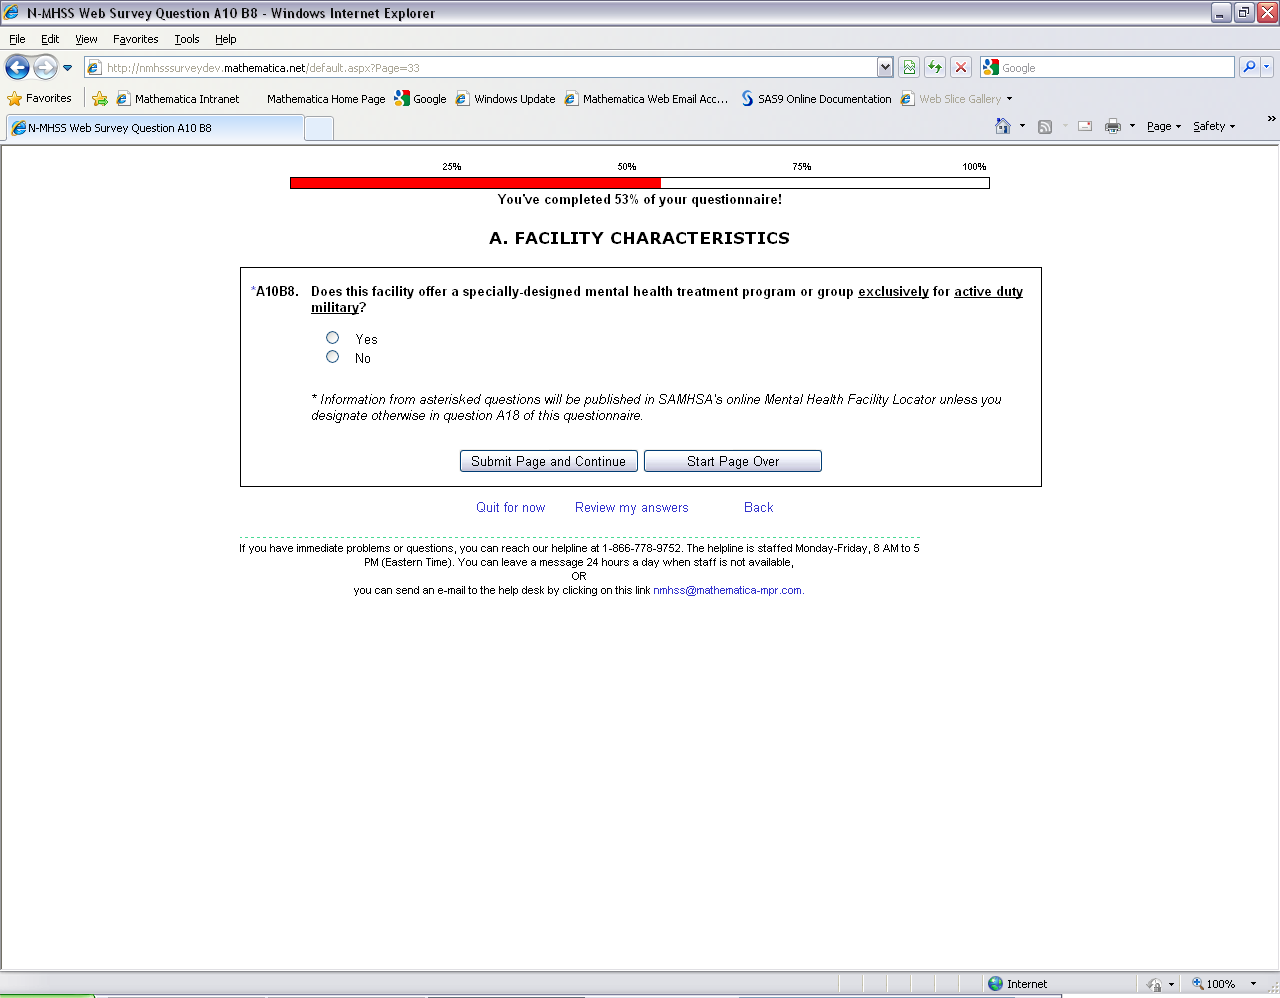Open the Help menu
1280x998 pixels.
[226, 39]
